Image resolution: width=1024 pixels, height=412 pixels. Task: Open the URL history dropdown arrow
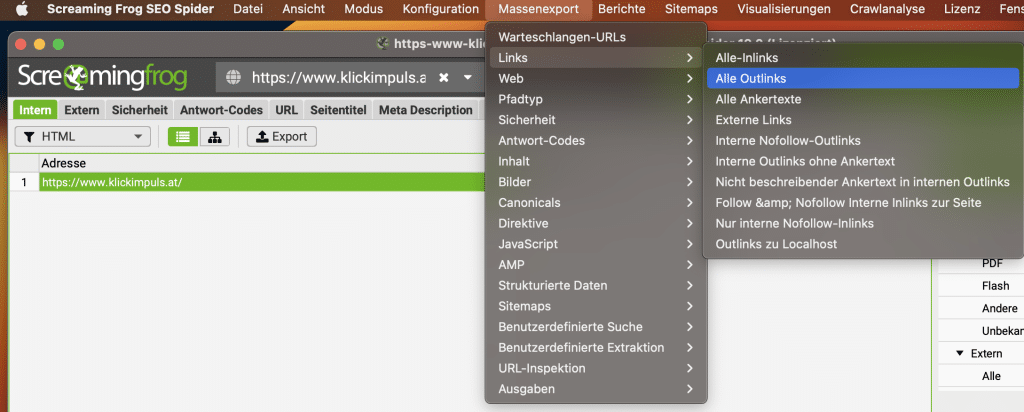[x=467, y=78]
